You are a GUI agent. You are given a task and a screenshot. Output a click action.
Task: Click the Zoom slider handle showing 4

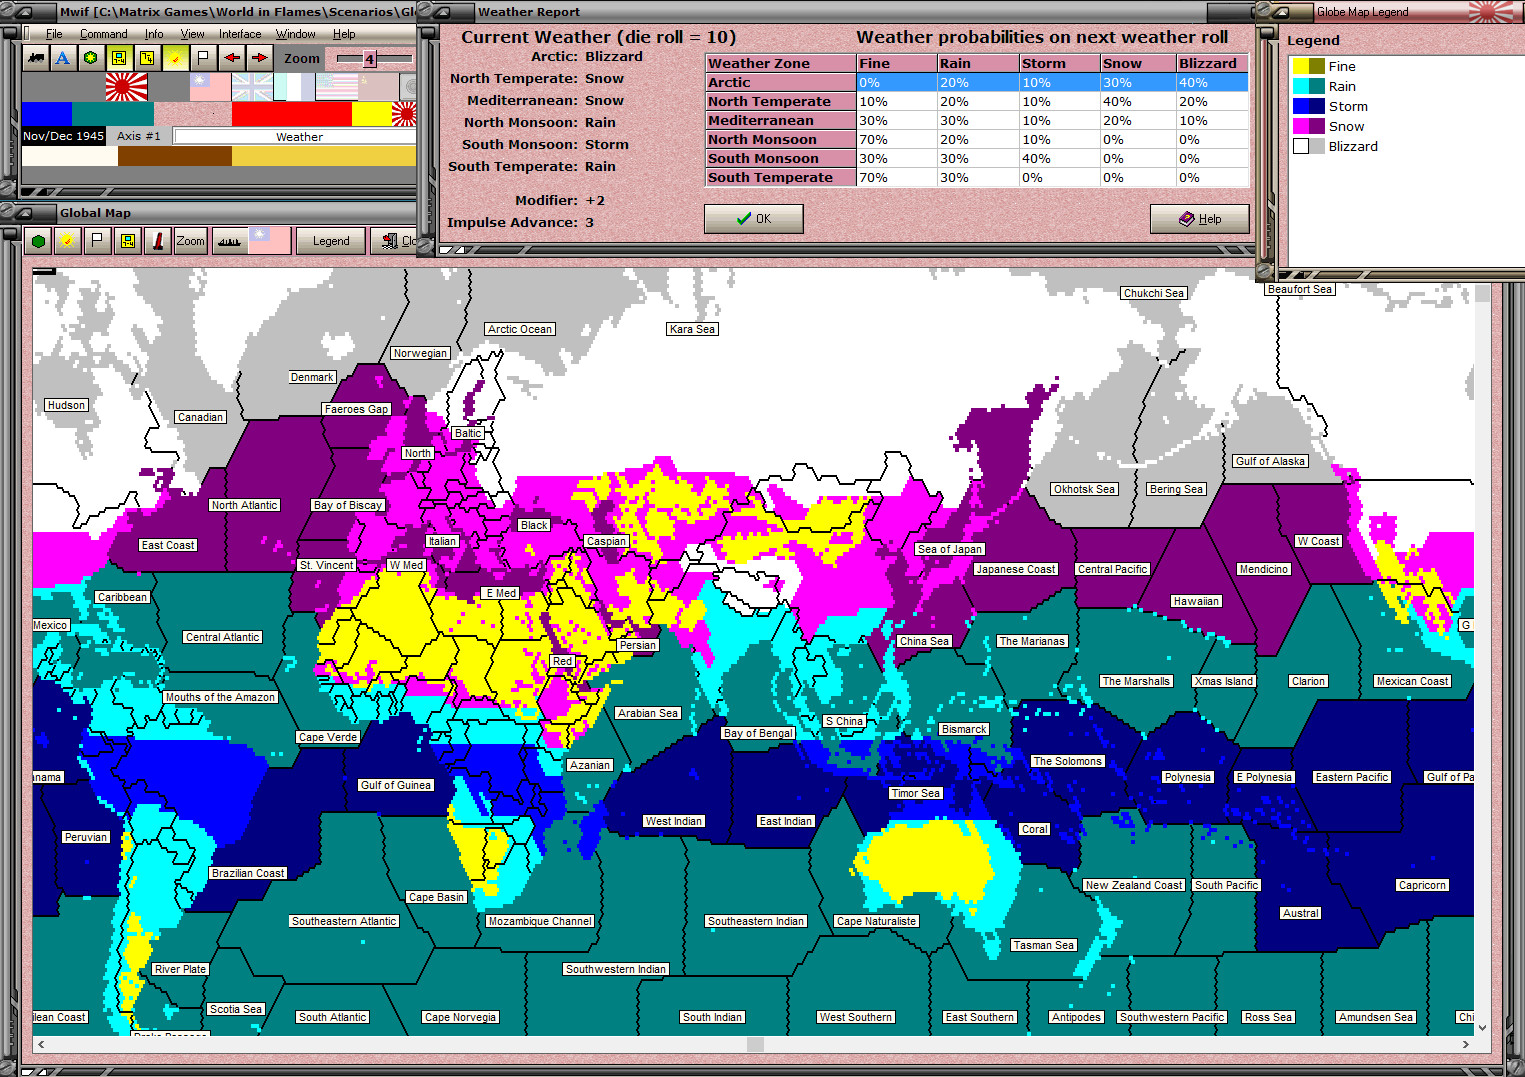(369, 59)
